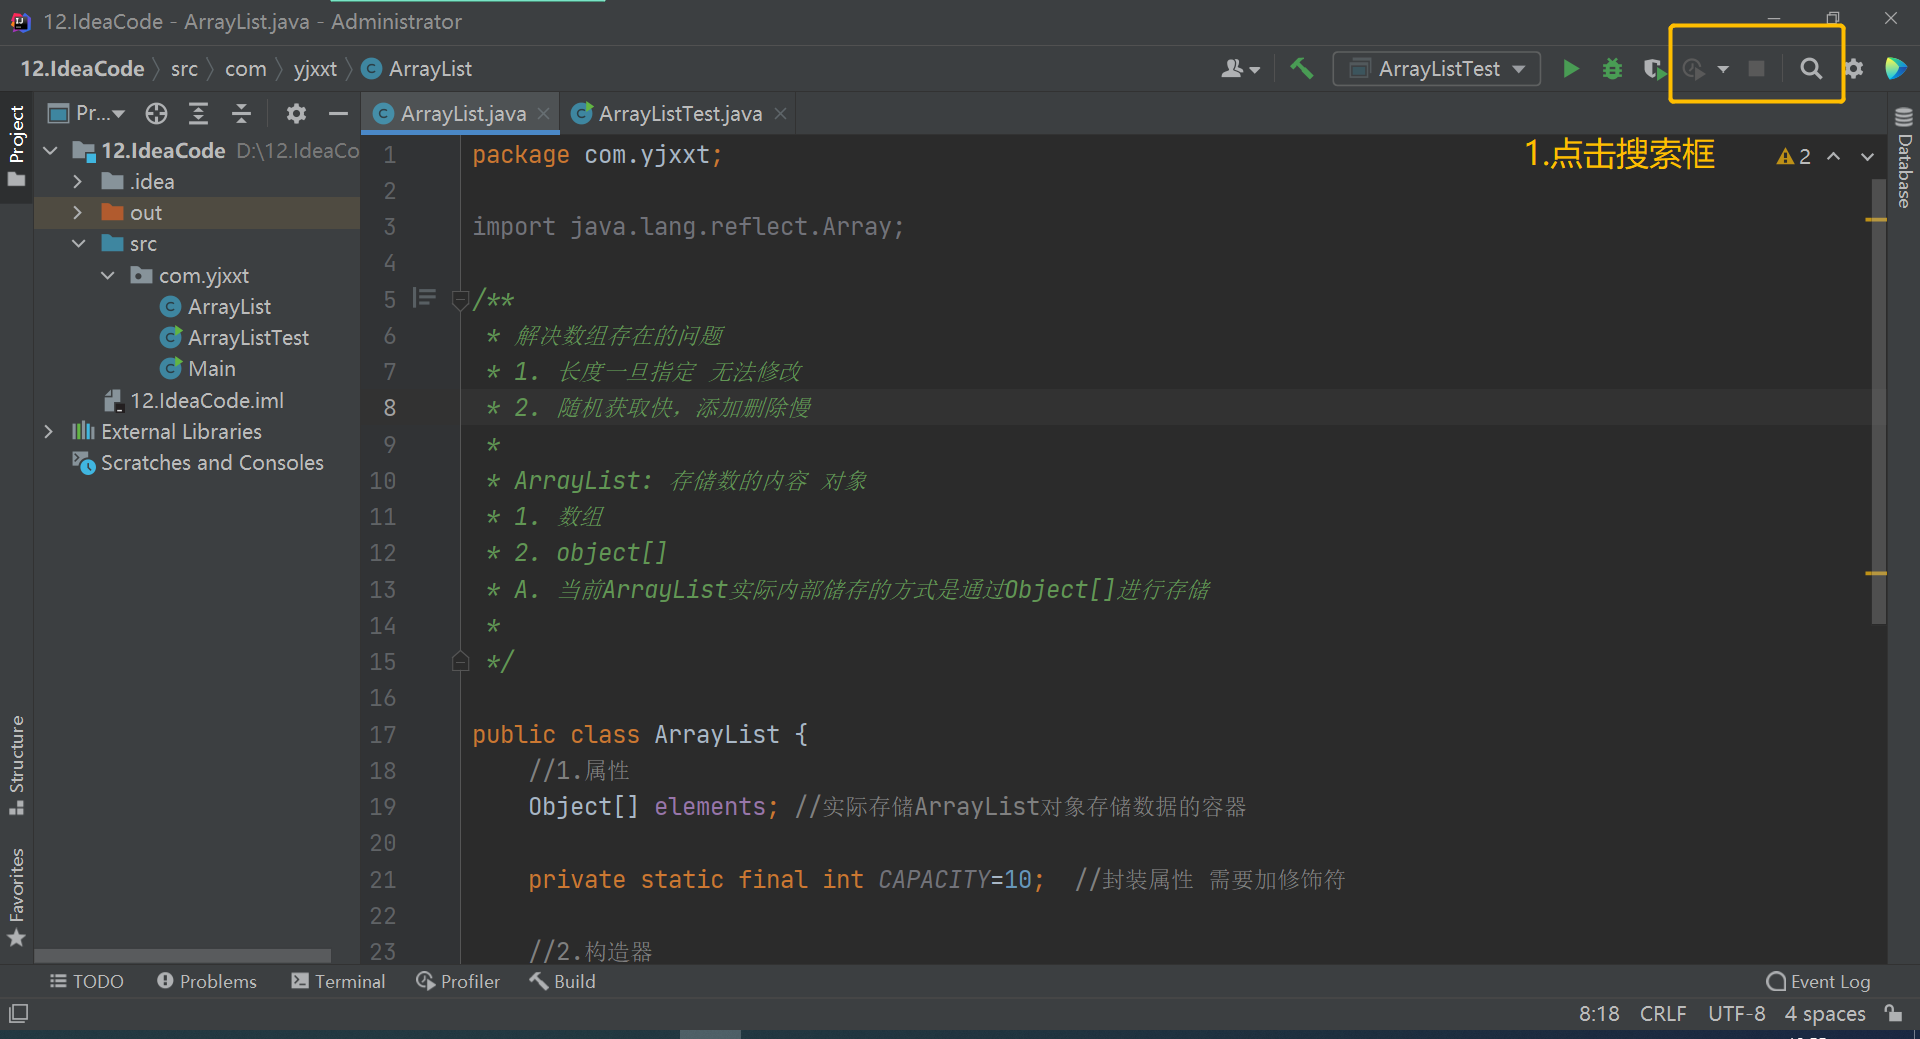Close the ArrayList.java tab
Image resolution: width=1920 pixels, height=1039 pixels.
[543, 114]
